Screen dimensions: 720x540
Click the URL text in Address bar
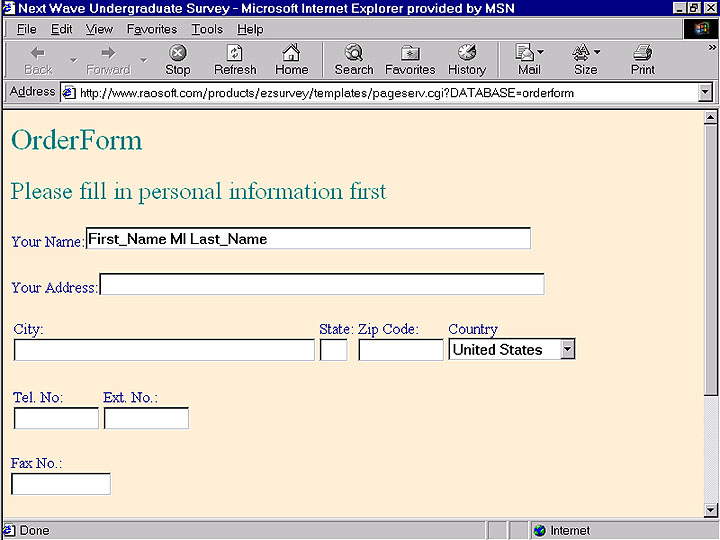(326, 93)
